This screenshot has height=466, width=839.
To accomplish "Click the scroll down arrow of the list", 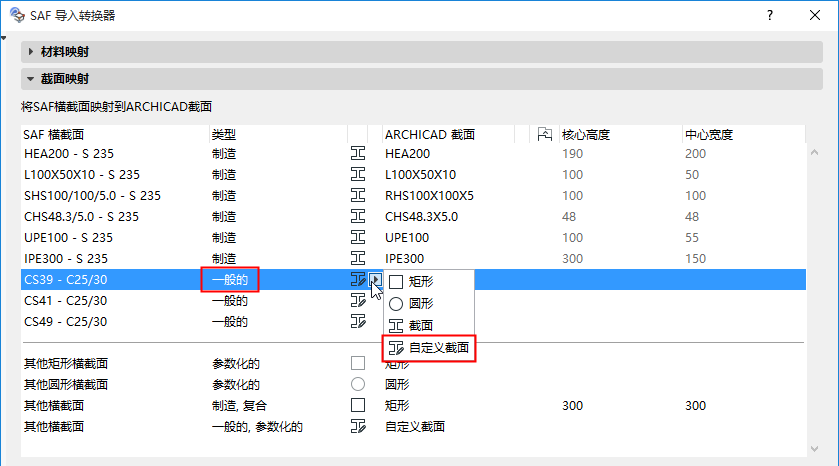I will [x=814, y=449].
